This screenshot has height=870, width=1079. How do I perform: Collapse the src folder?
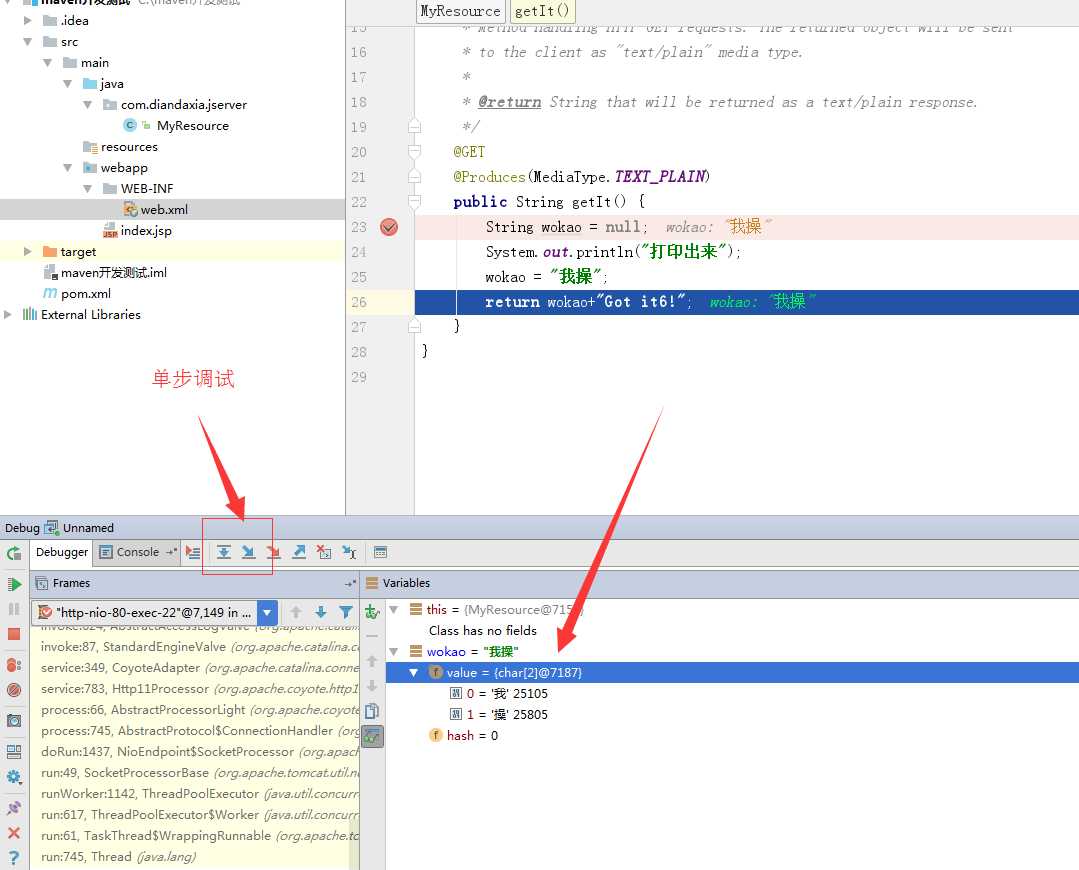[28, 42]
